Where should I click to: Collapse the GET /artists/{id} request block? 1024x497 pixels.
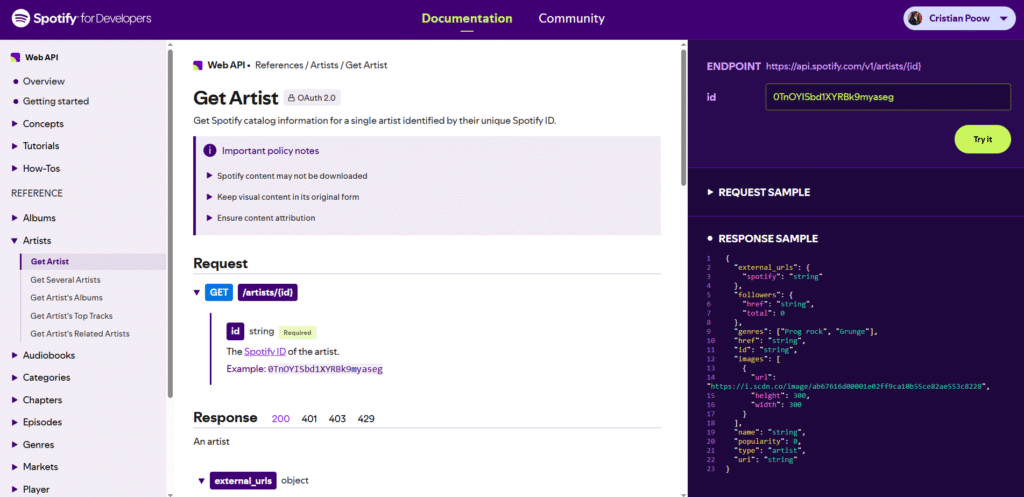tap(196, 293)
